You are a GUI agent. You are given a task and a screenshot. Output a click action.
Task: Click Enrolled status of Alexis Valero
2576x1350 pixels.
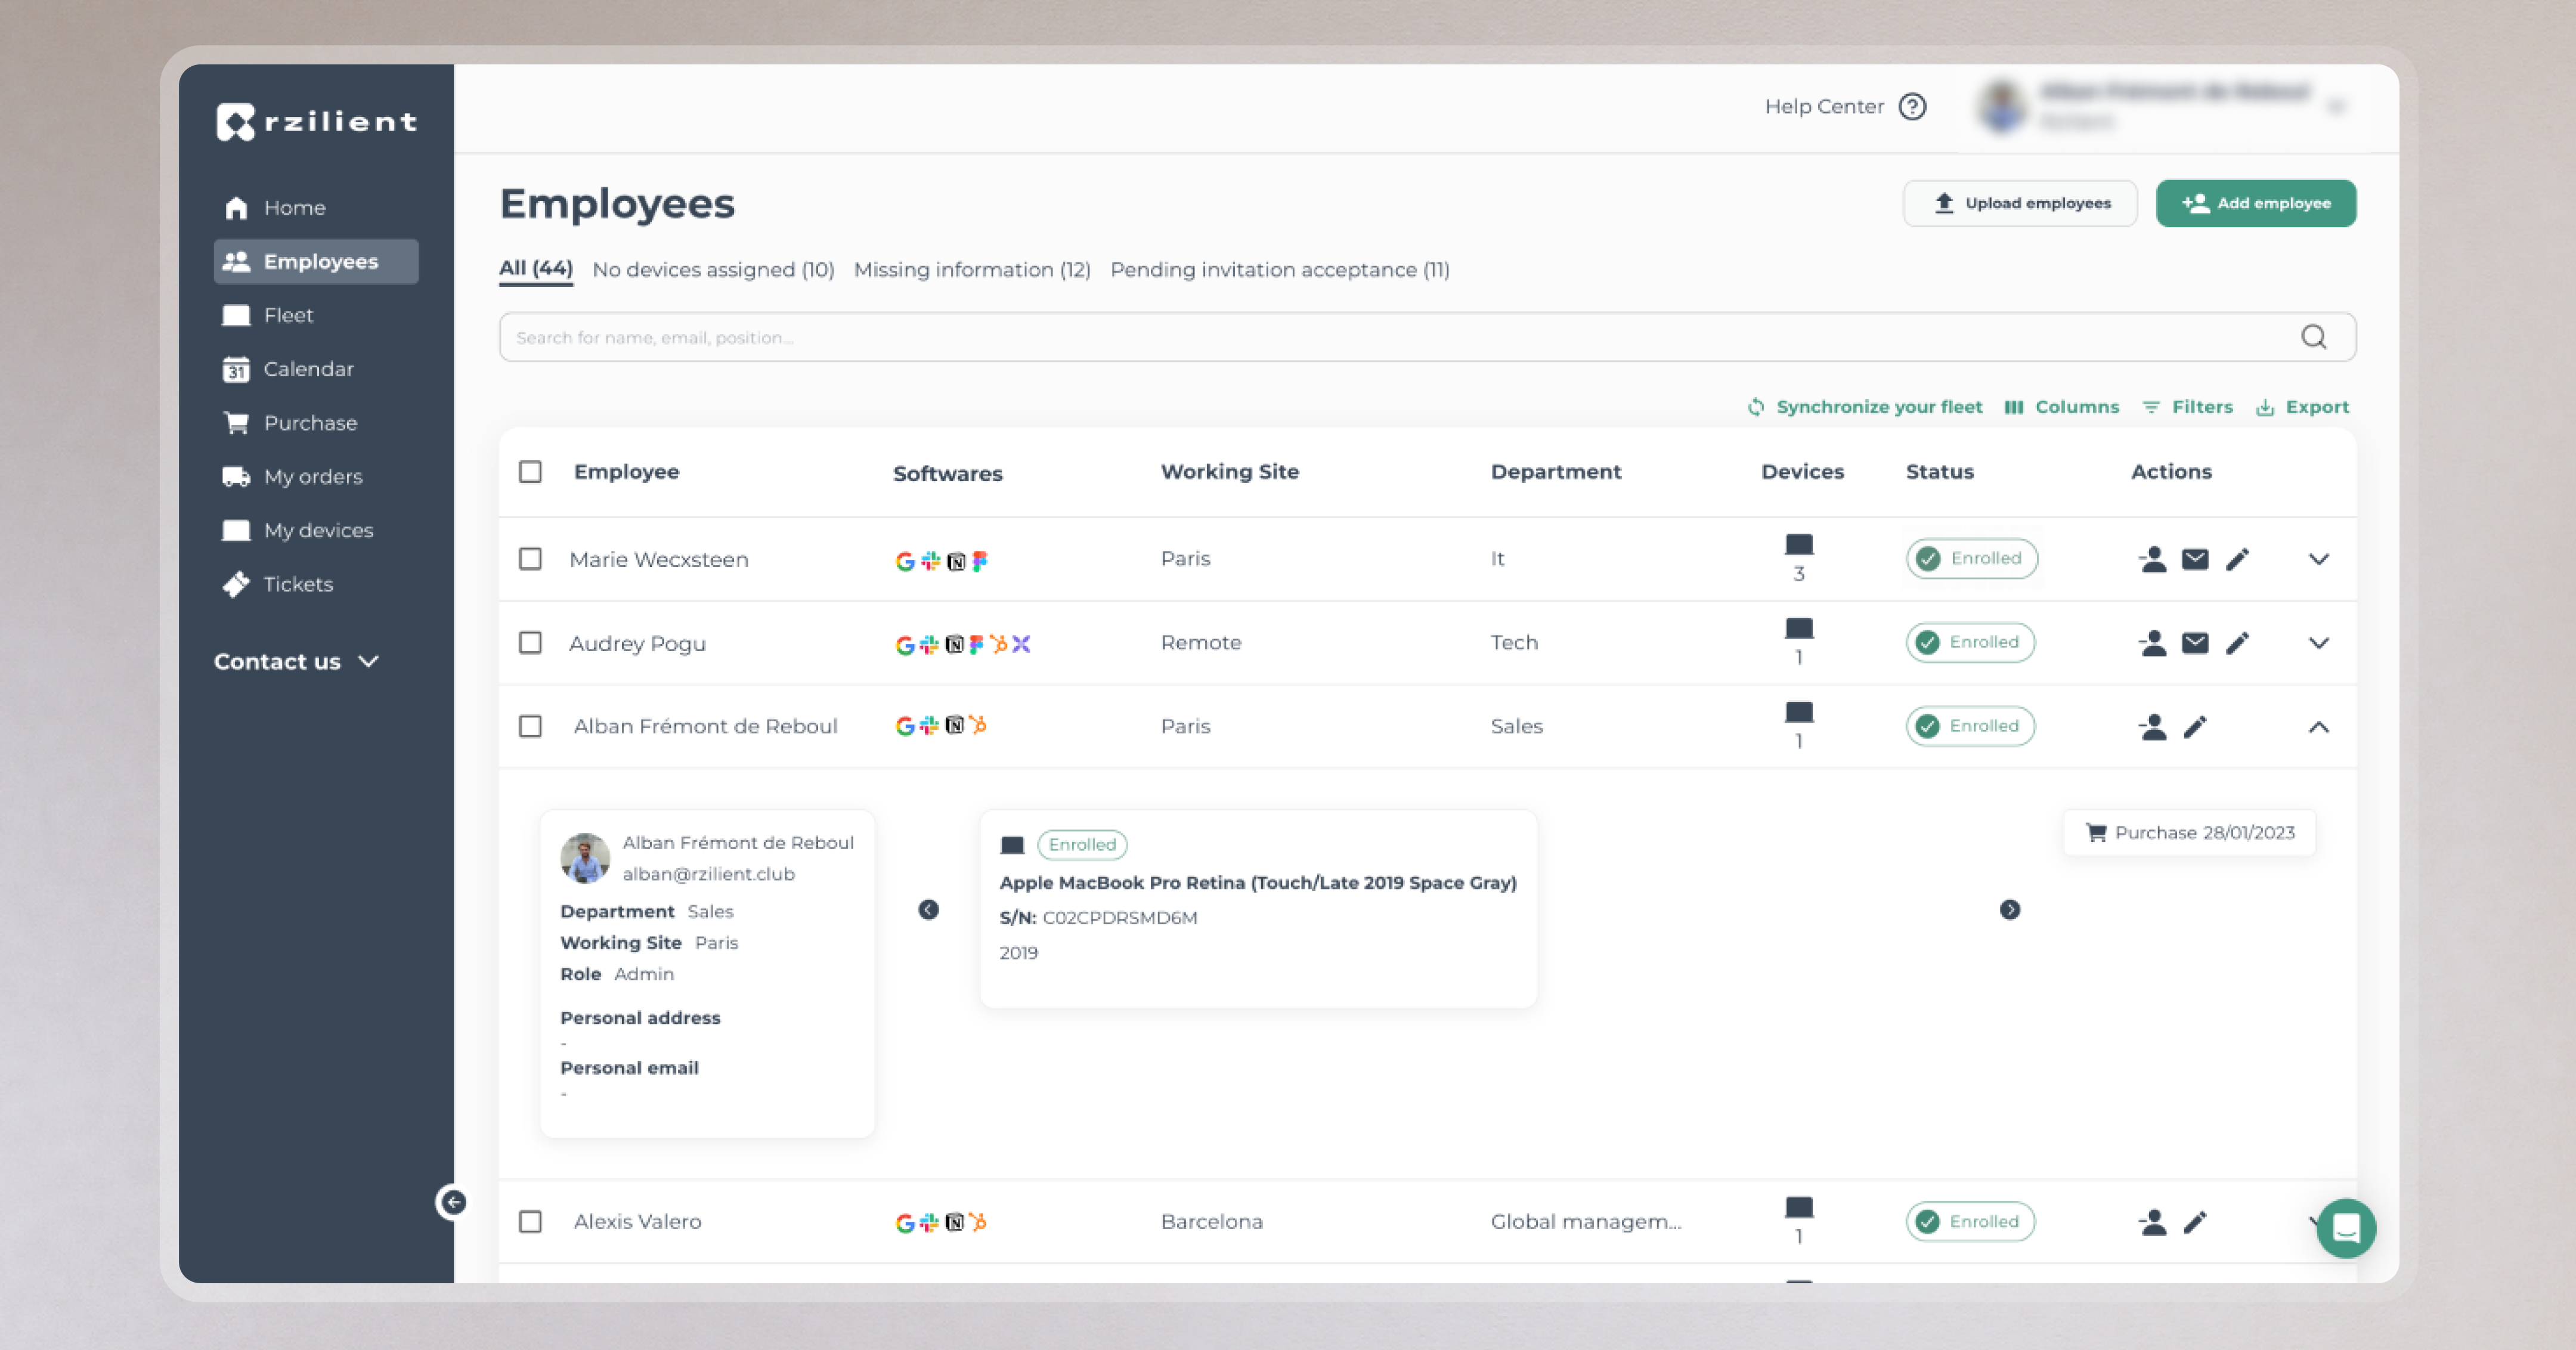pyautogui.click(x=1970, y=1222)
